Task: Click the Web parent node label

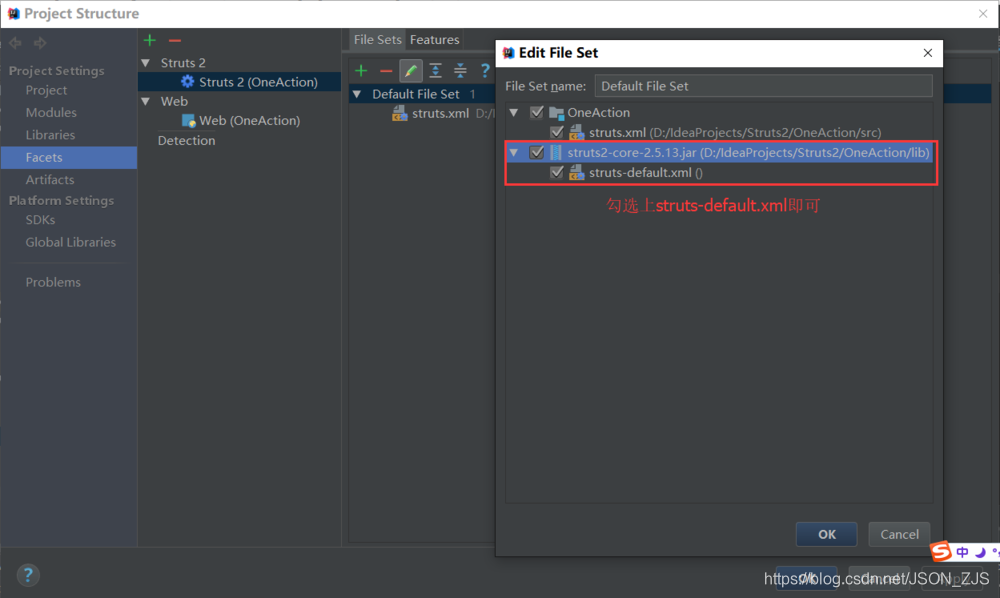Action: [x=174, y=101]
